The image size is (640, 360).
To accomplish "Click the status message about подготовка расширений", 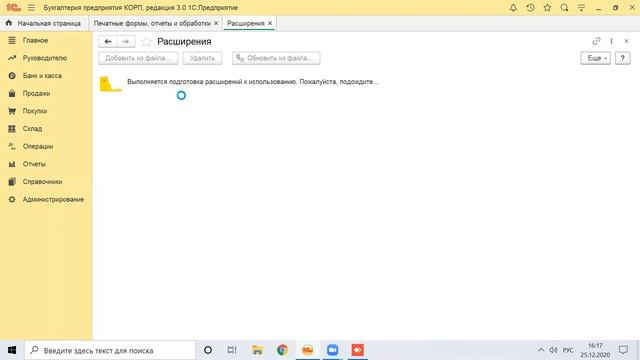I will (x=253, y=82).
